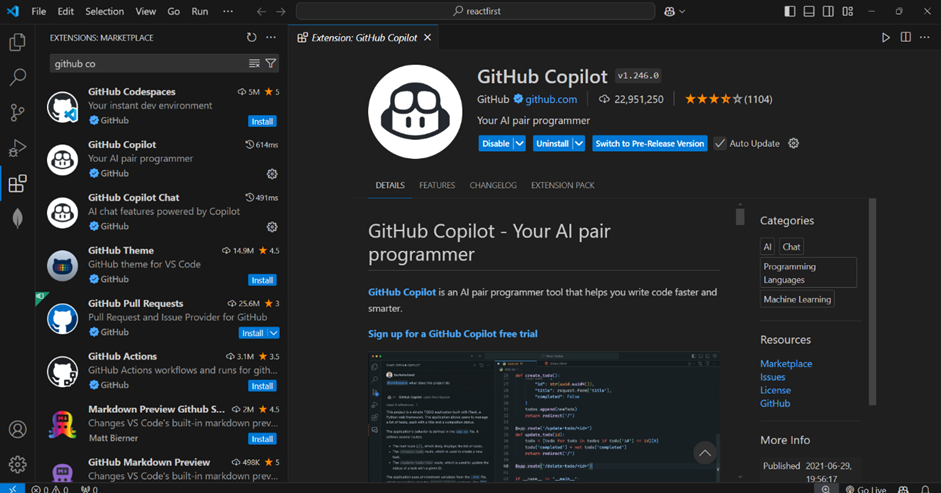
Task: Toggle the Auto Update checkbox
Action: pyautogui.click(x=720, y=144)
